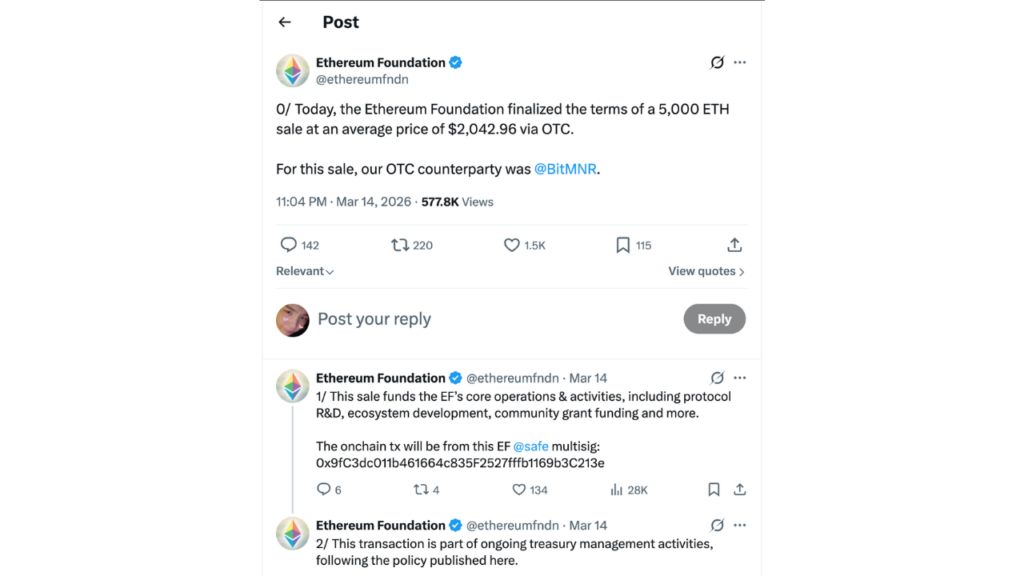Like the main post with 1.5K likes
This screenshot has width=1024, height=576.
512,245
